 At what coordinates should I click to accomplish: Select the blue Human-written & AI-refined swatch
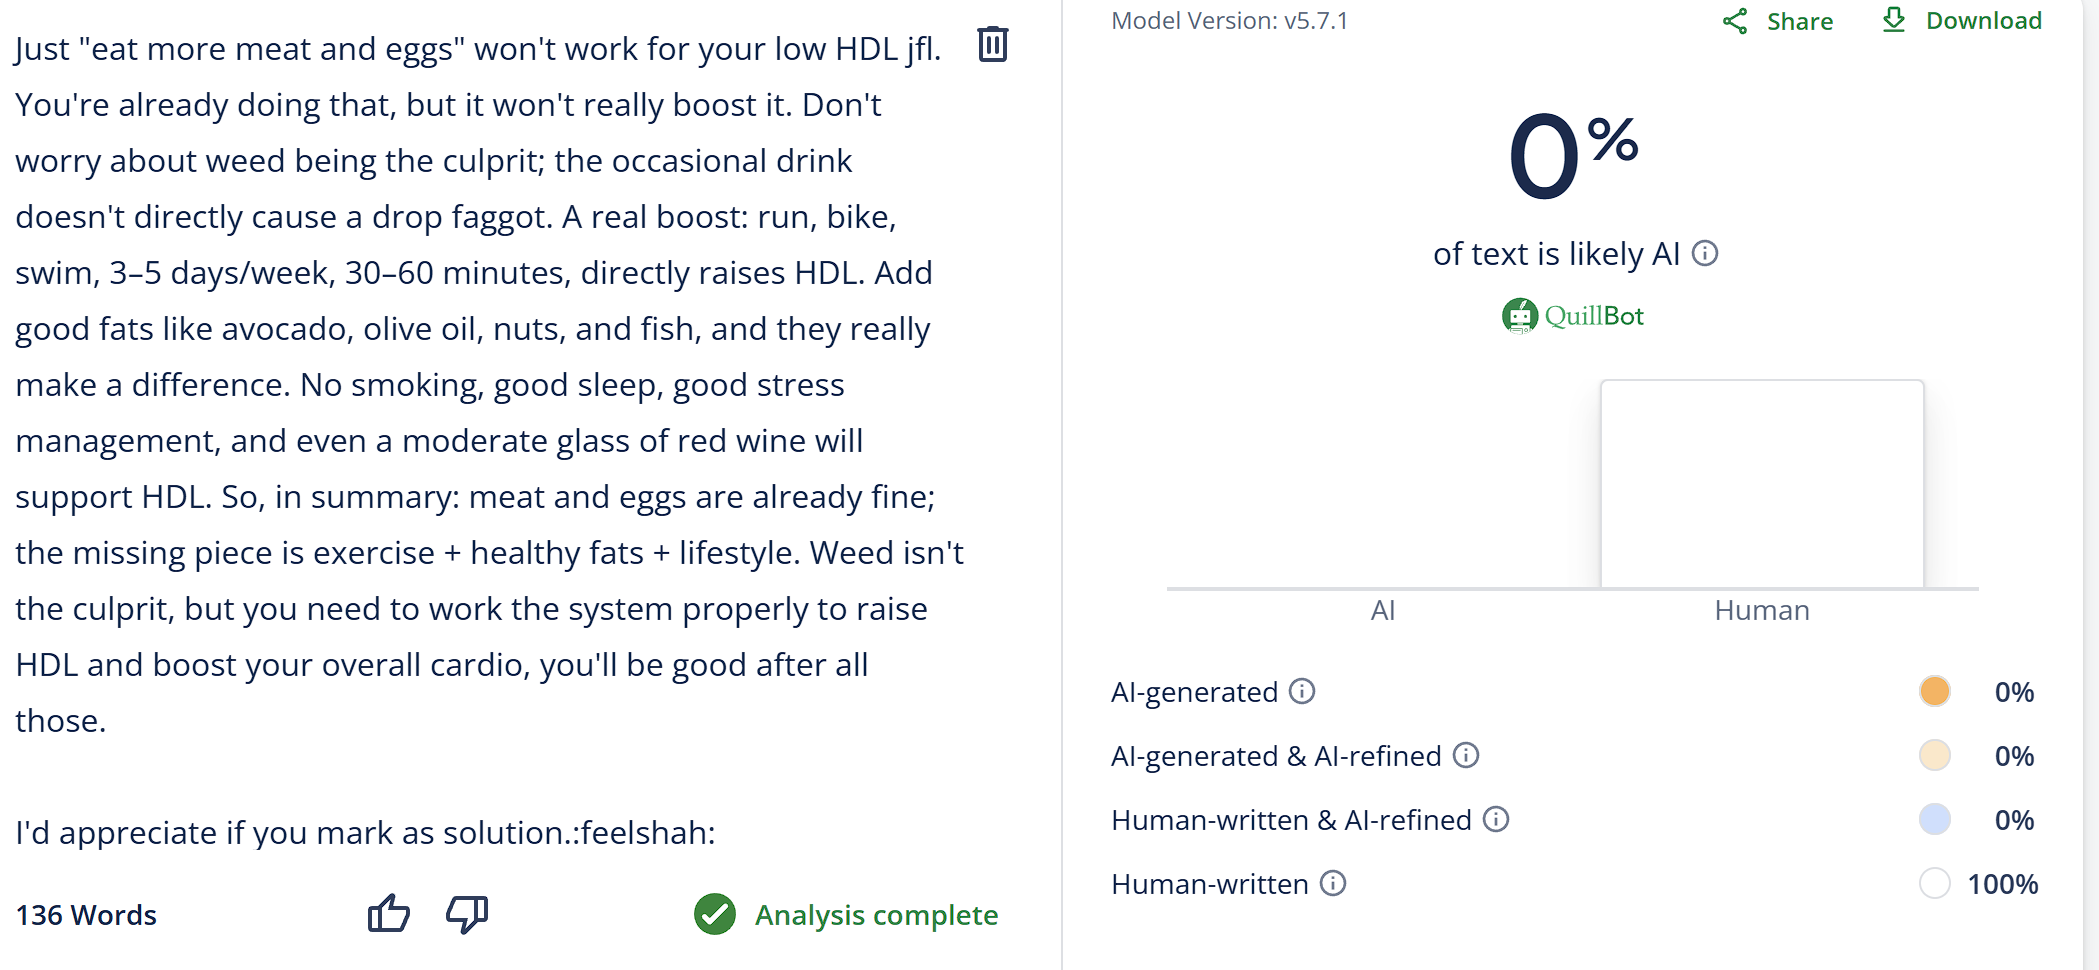1935,819
